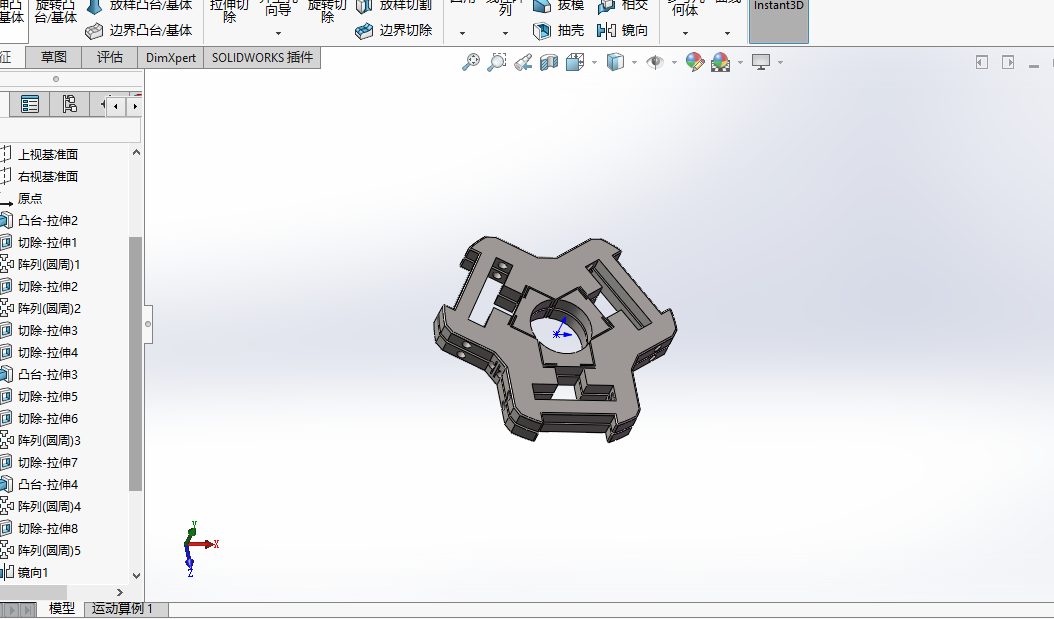Click the Hide/Show Items eye icon
This screenshot has width=1054, height=619.
(655, 63)
